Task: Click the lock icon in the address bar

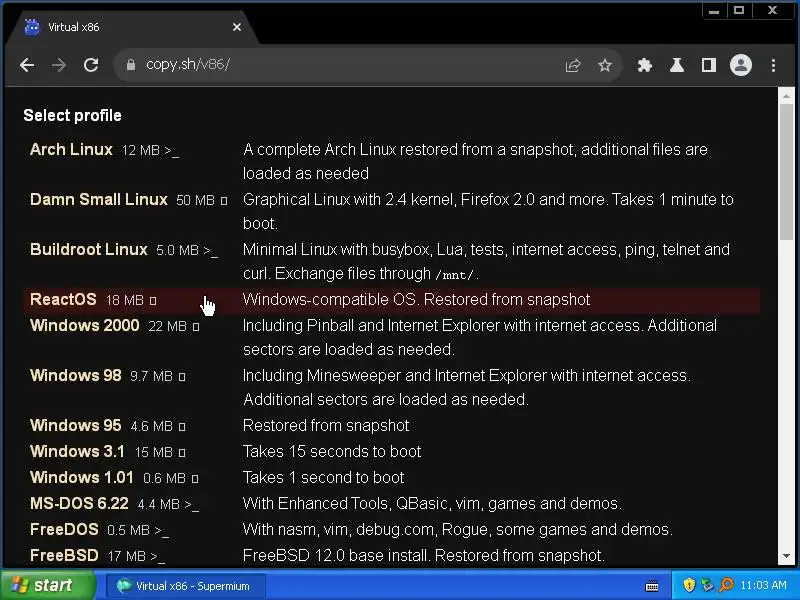Action: tap(131, 65)
